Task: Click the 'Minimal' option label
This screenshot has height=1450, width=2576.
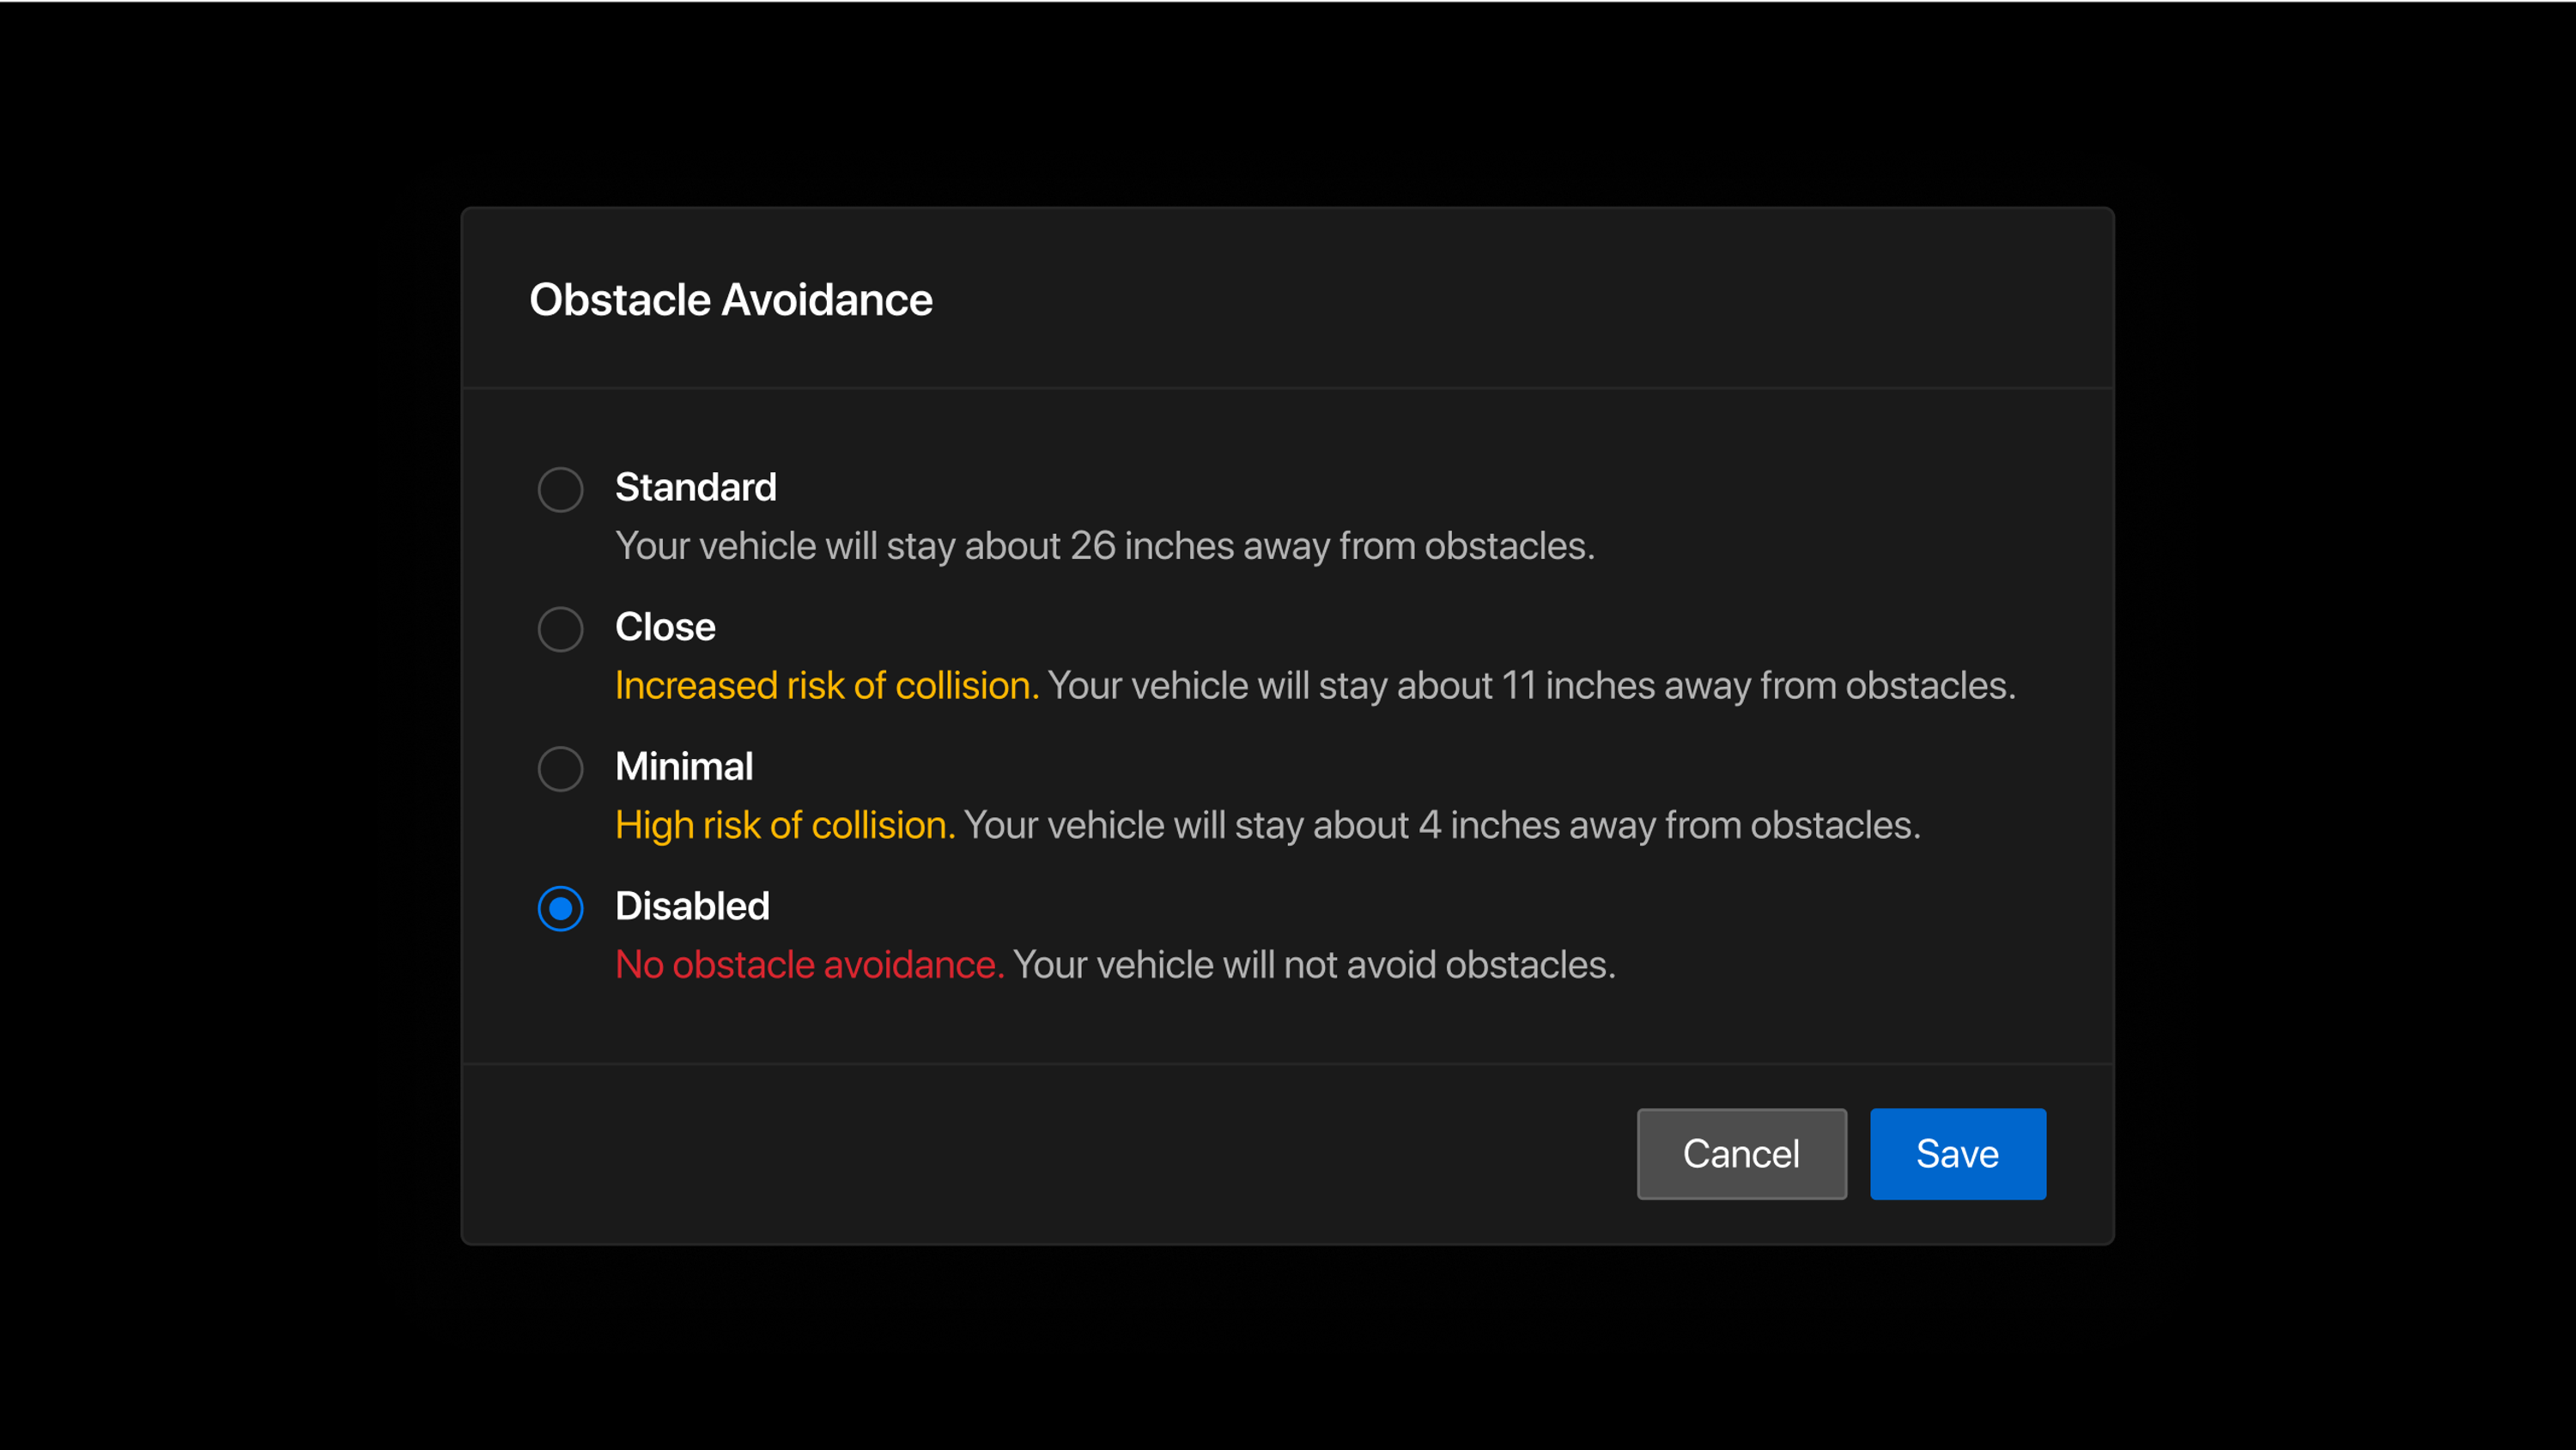Action: (x=684, y=767)
